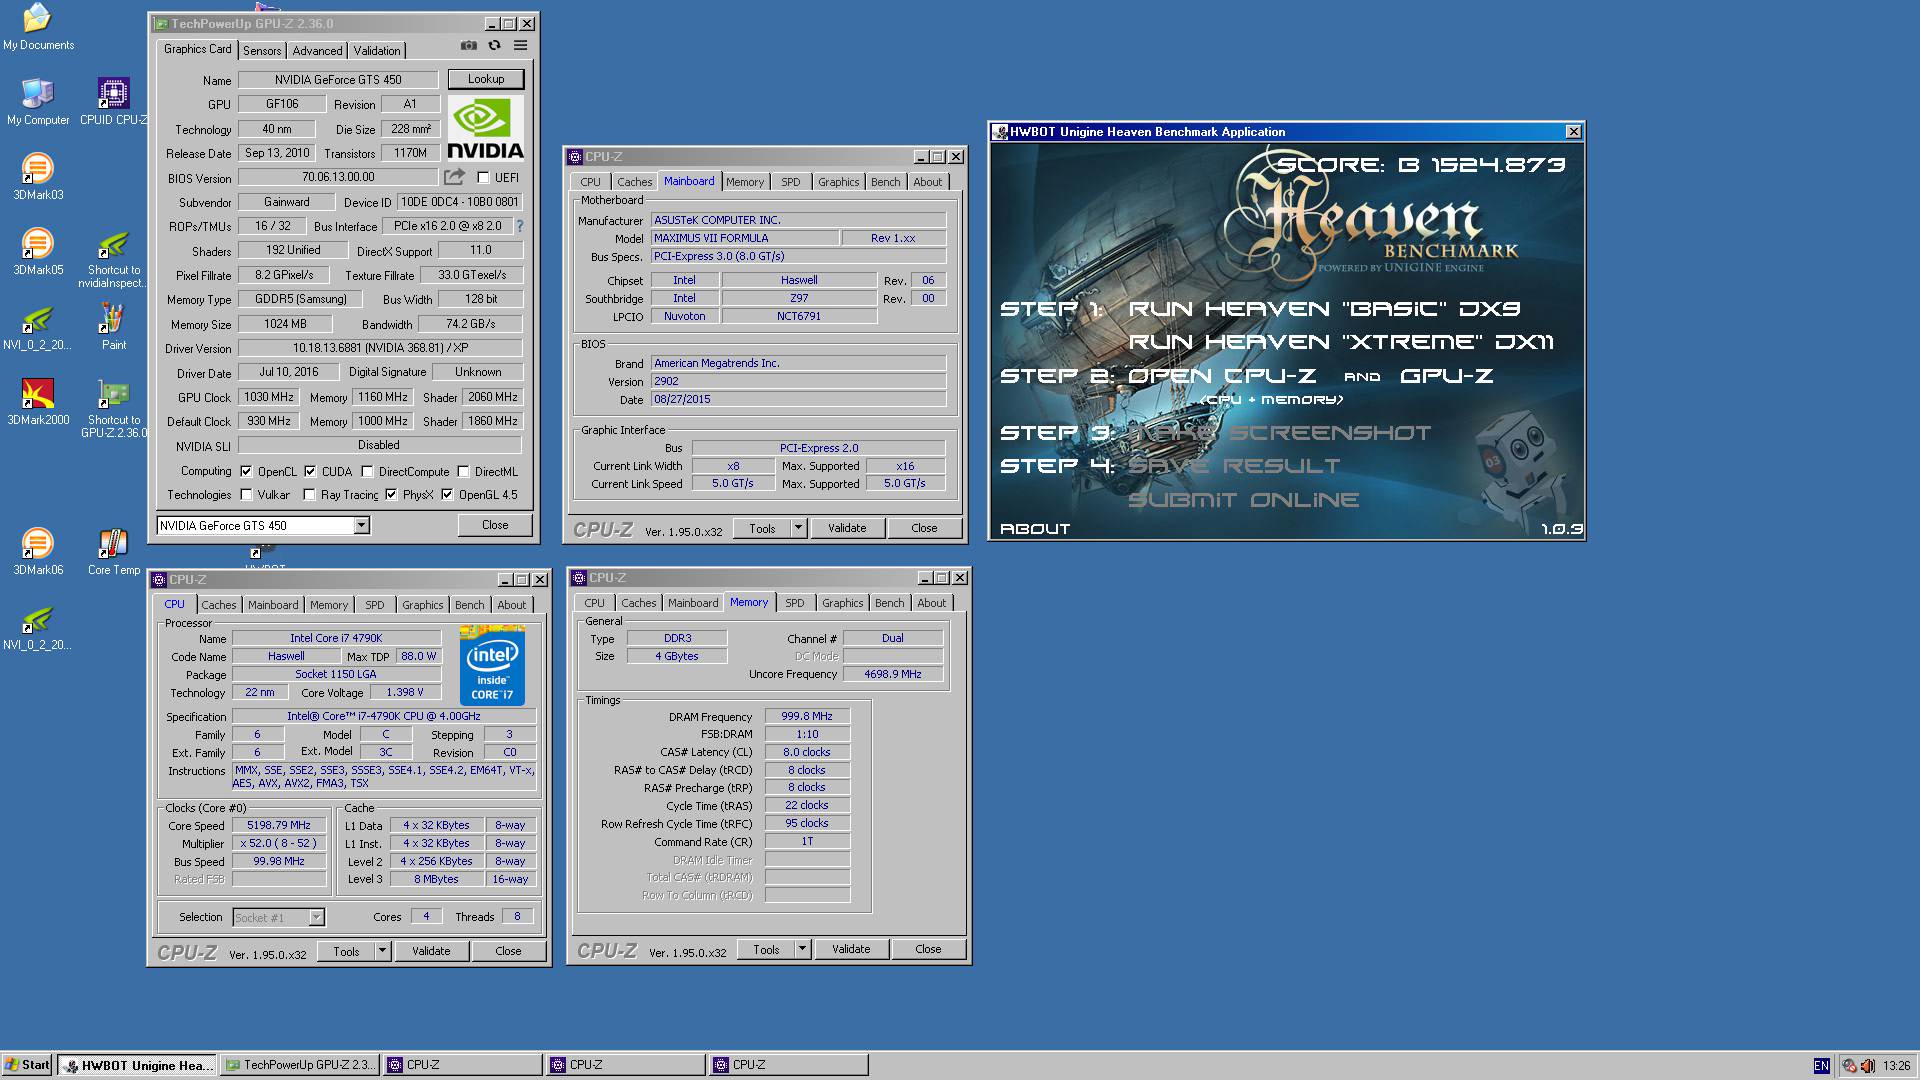1920x1080 pixels.
Task: Open Bench tab in CPU tab CPU-Z window
Action: [469, 605]
